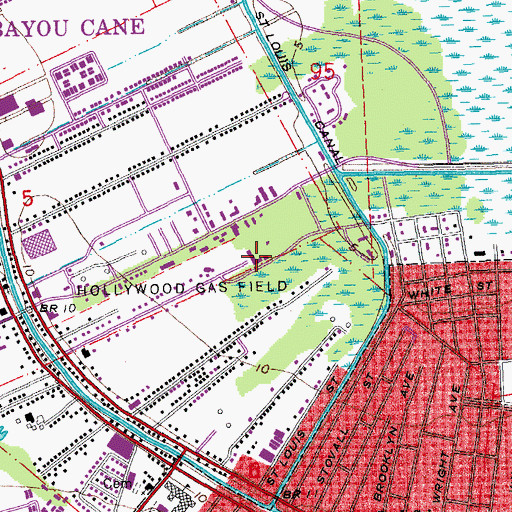Click the purple crosshatched square building symbol
The image size is (512, 512).
coord(39,244)
